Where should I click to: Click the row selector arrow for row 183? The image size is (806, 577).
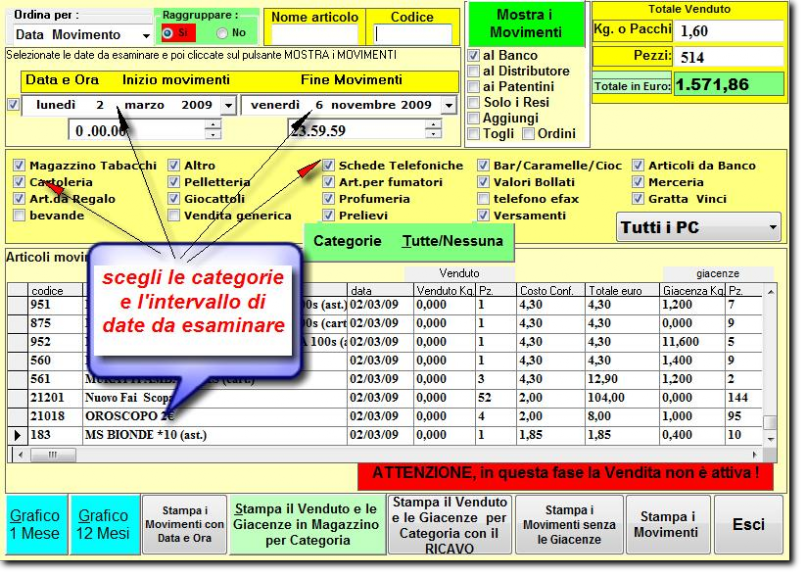(17, 435)
